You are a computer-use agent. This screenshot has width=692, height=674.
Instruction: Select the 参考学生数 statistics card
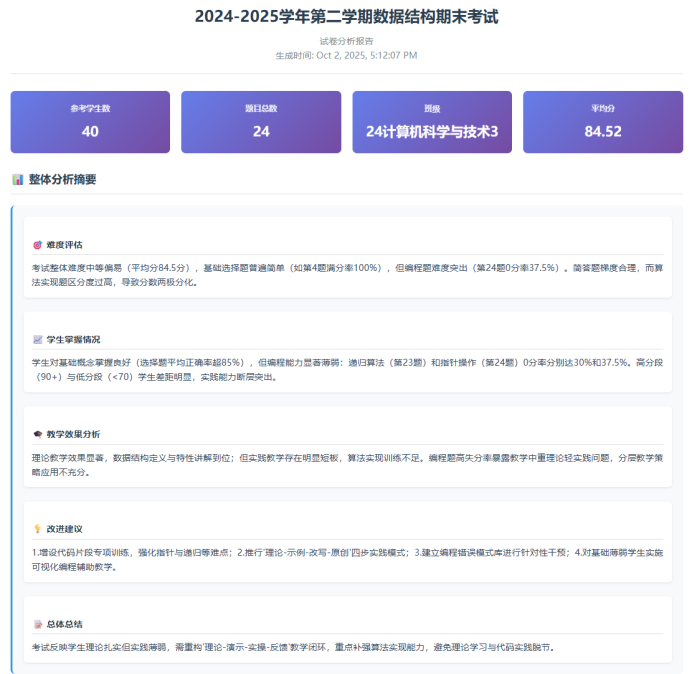click(x=90, y=122)
